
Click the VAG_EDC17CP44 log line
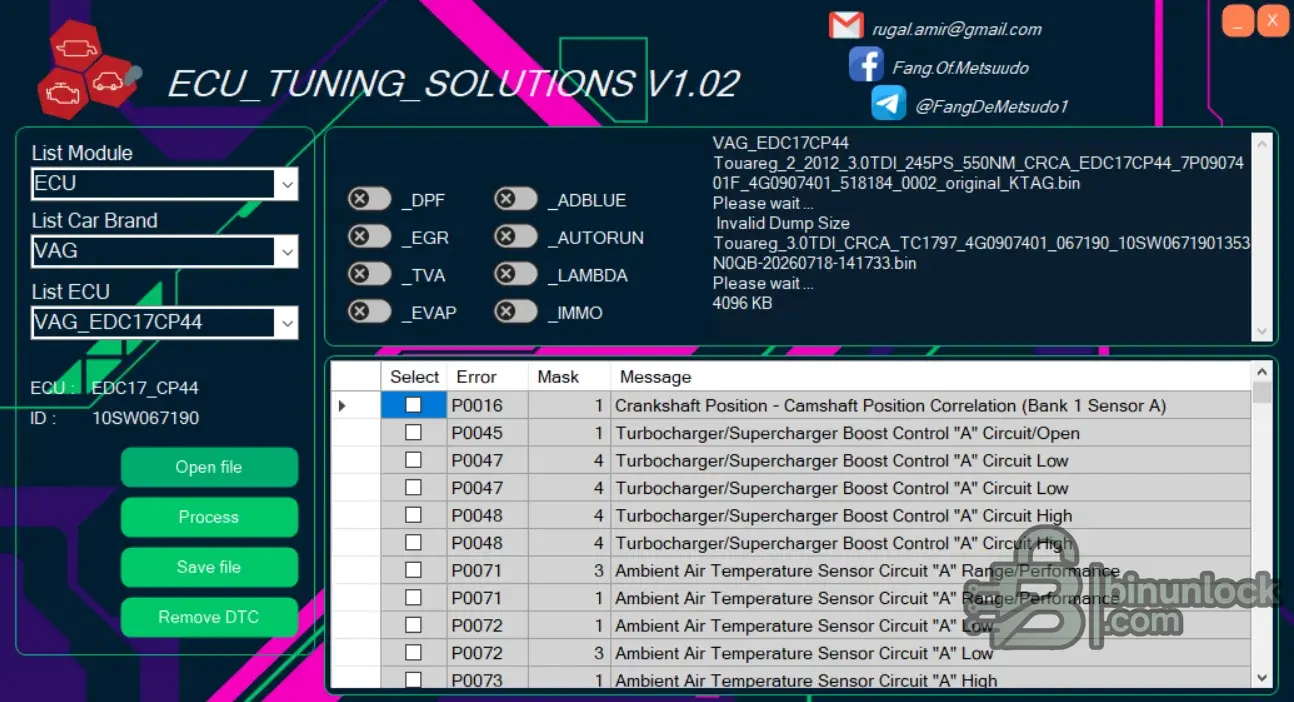tap(781, 143)
